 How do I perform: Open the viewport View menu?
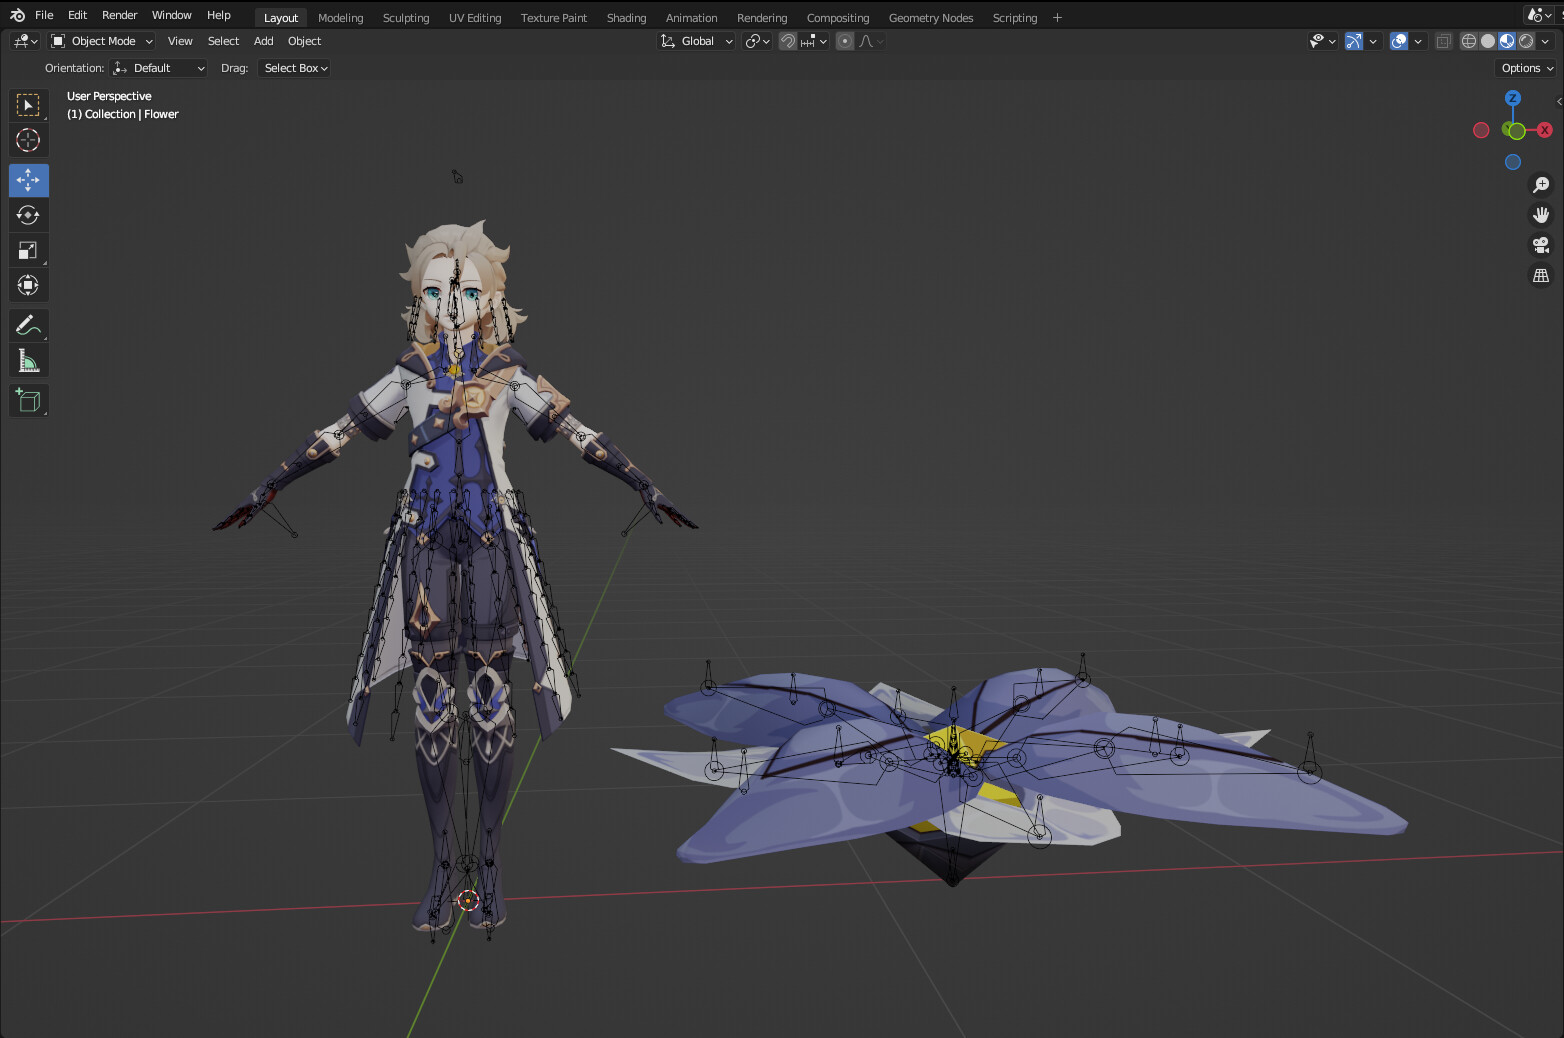coord(180,41)
